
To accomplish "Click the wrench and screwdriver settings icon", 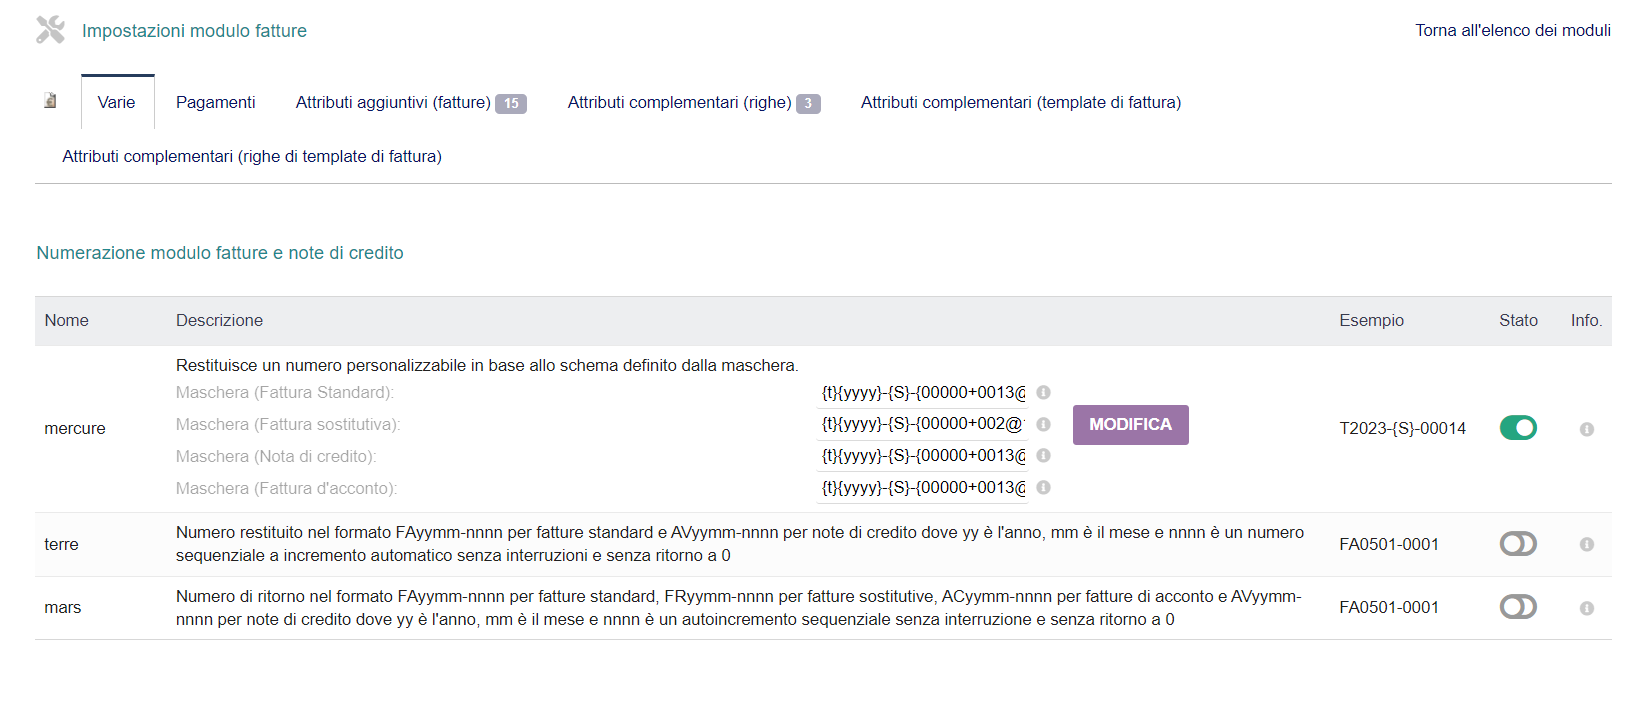I will (x=50, y=30).
